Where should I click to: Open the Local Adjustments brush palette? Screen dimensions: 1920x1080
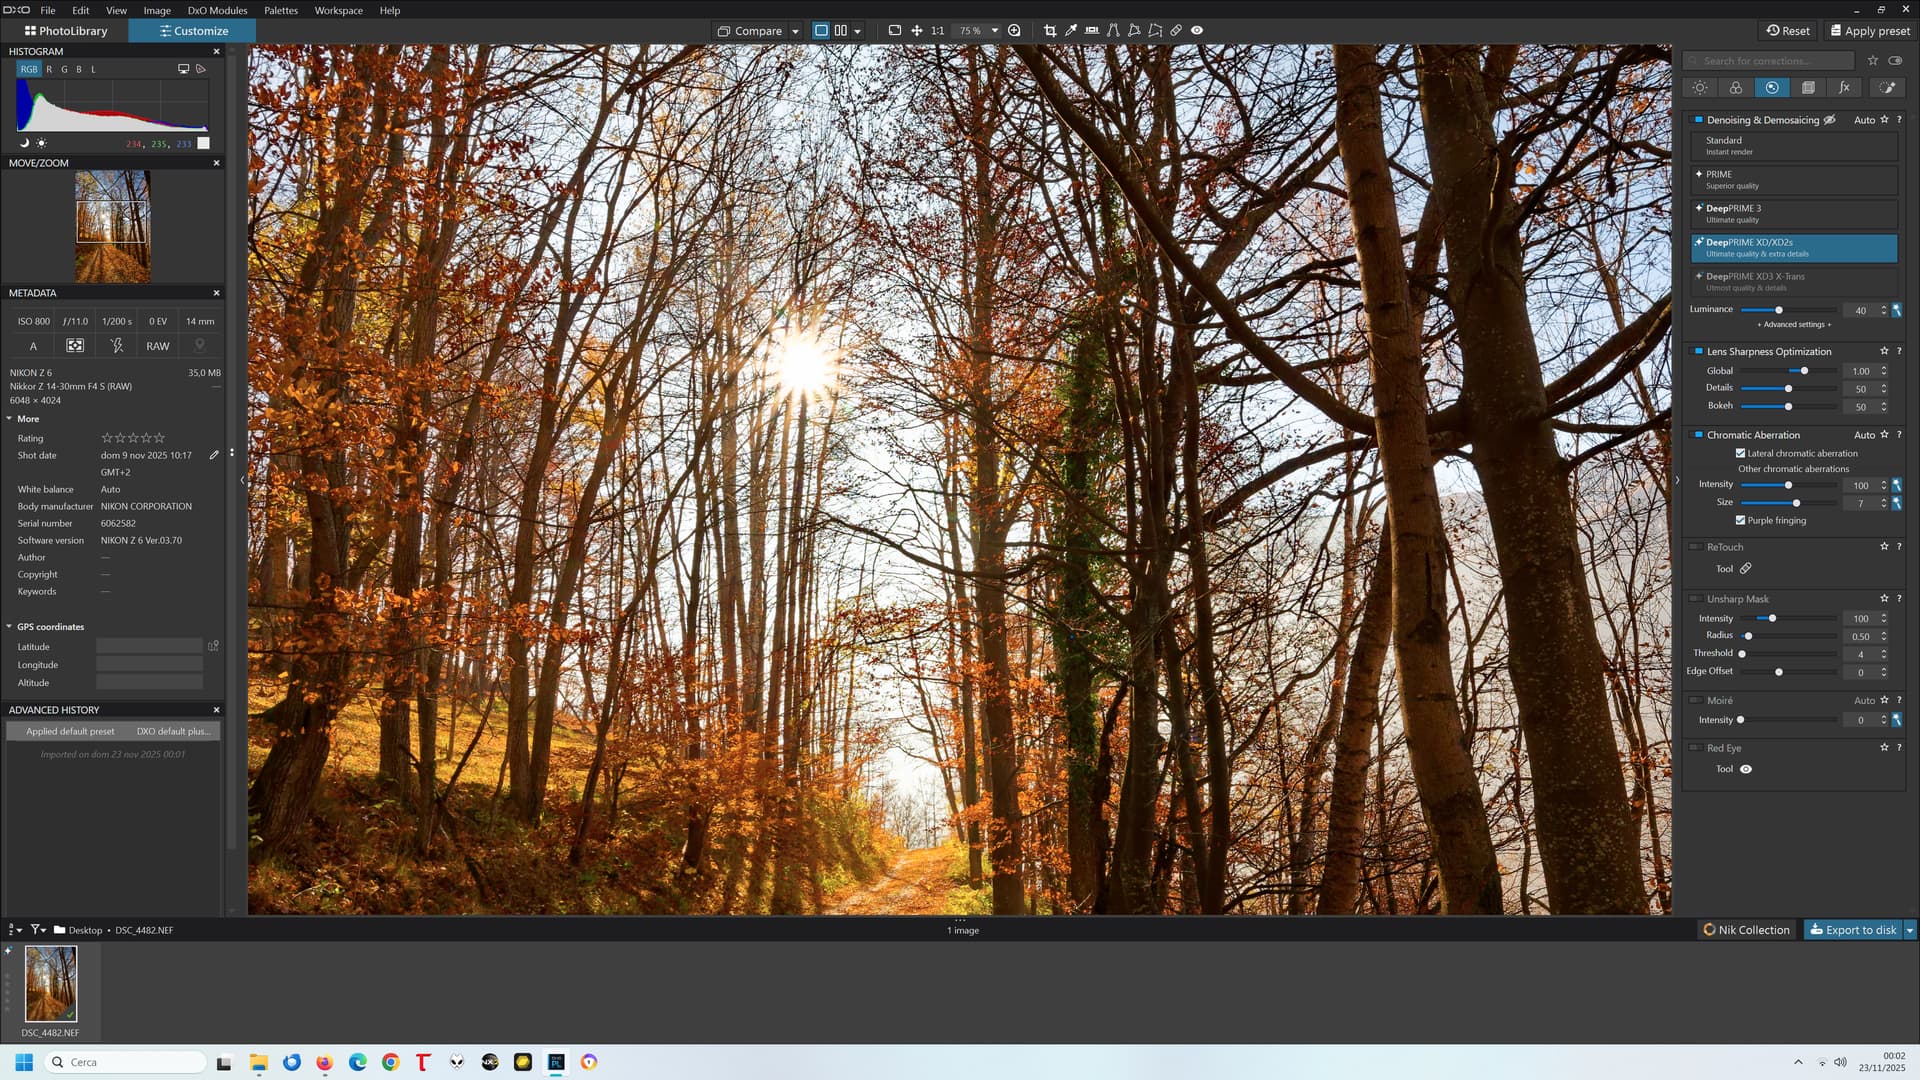tap(1888, 88)
